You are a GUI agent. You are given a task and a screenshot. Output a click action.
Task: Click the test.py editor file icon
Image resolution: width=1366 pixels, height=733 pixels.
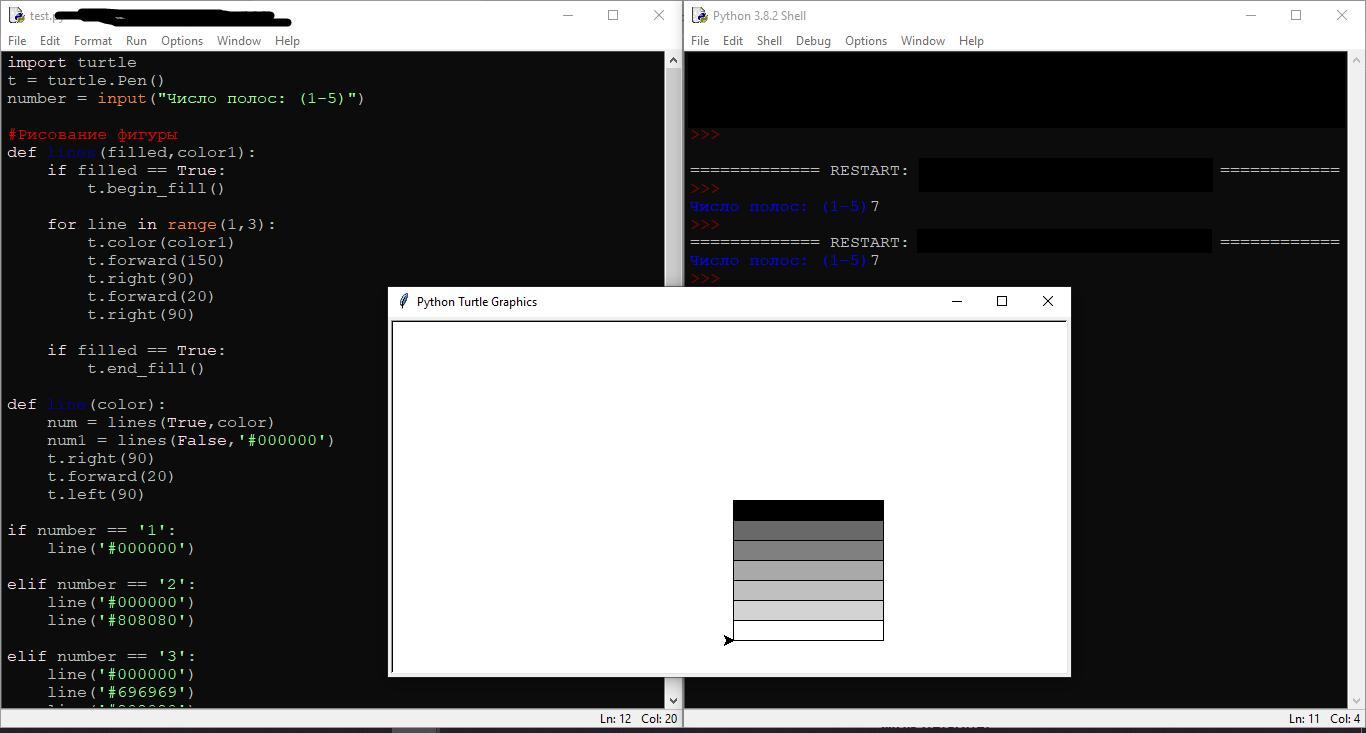point(16,15)
